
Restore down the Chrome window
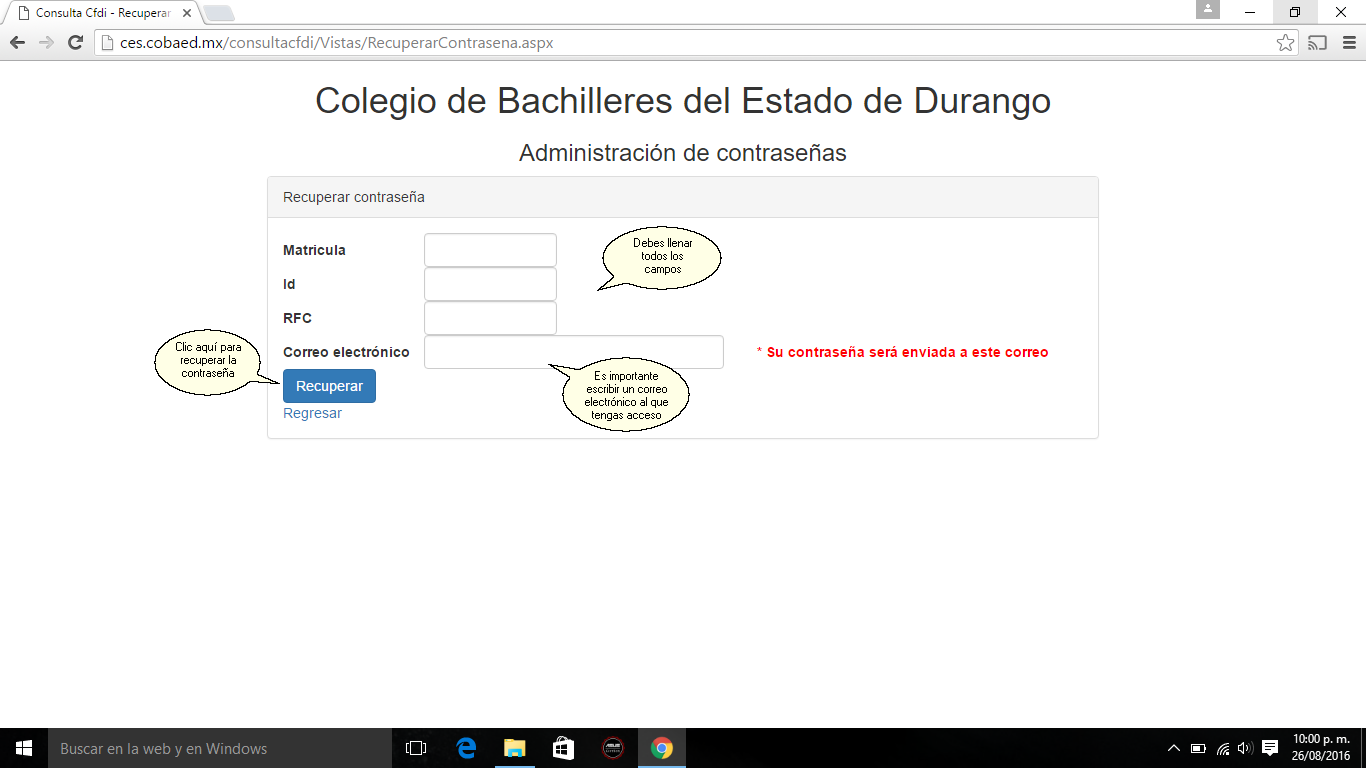coord(1296,12)
